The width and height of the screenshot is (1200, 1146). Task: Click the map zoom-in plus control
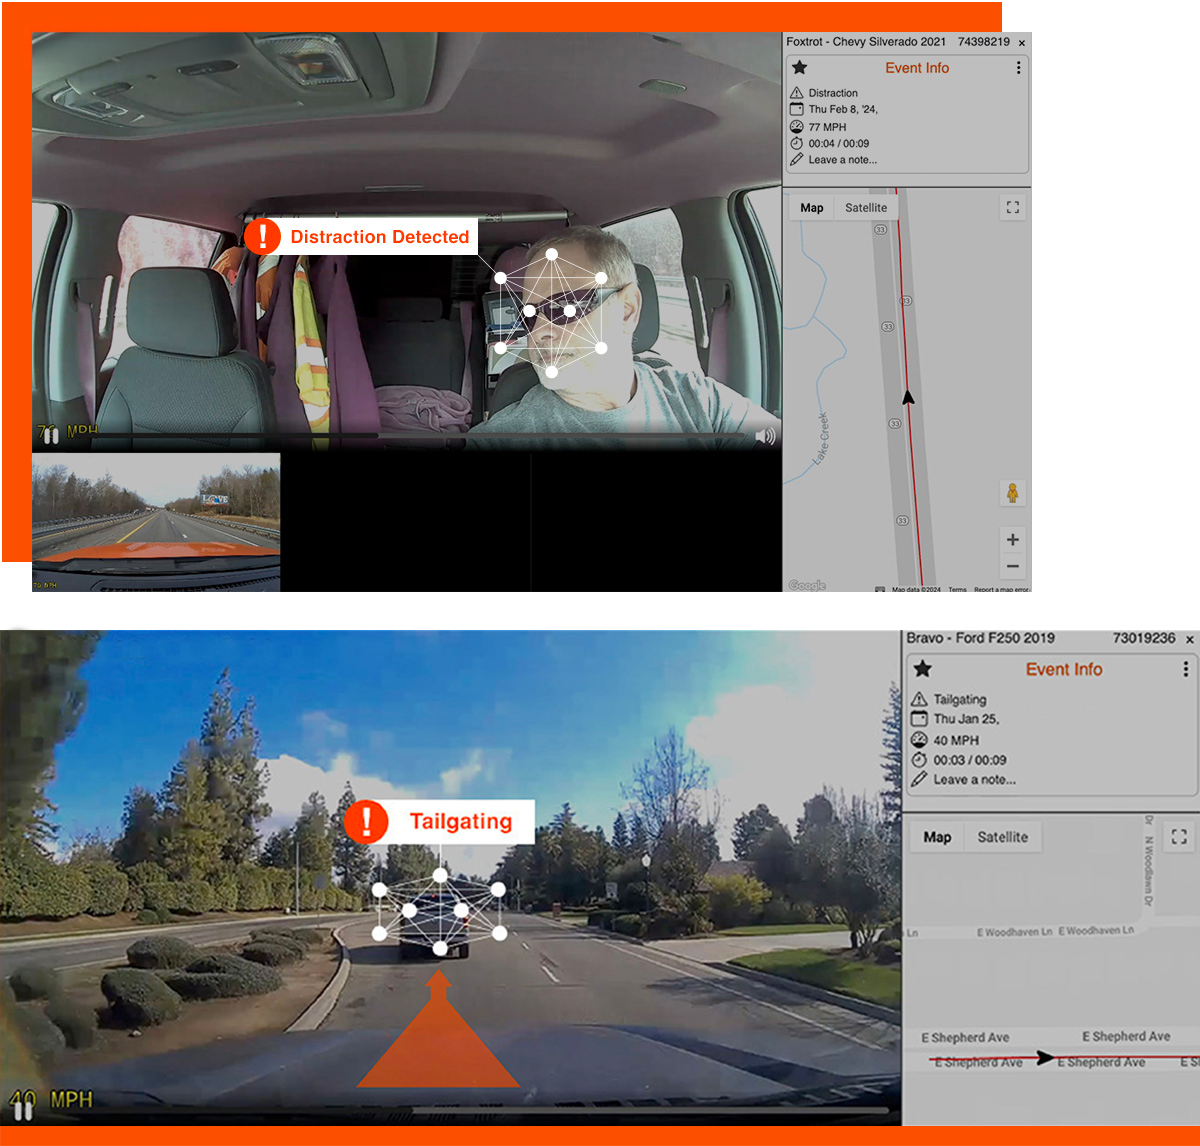tap(1012, 539)
